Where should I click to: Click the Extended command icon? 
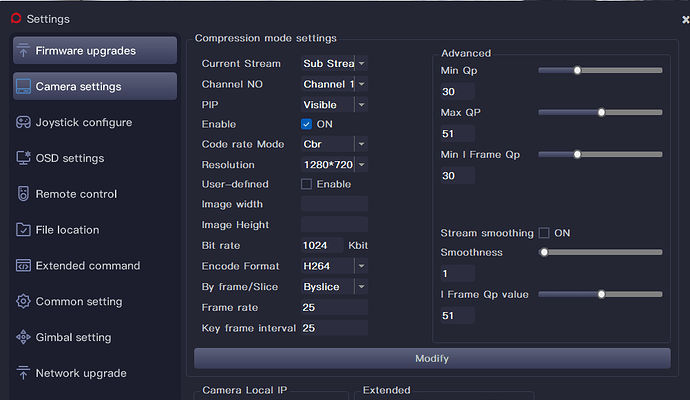23,266
